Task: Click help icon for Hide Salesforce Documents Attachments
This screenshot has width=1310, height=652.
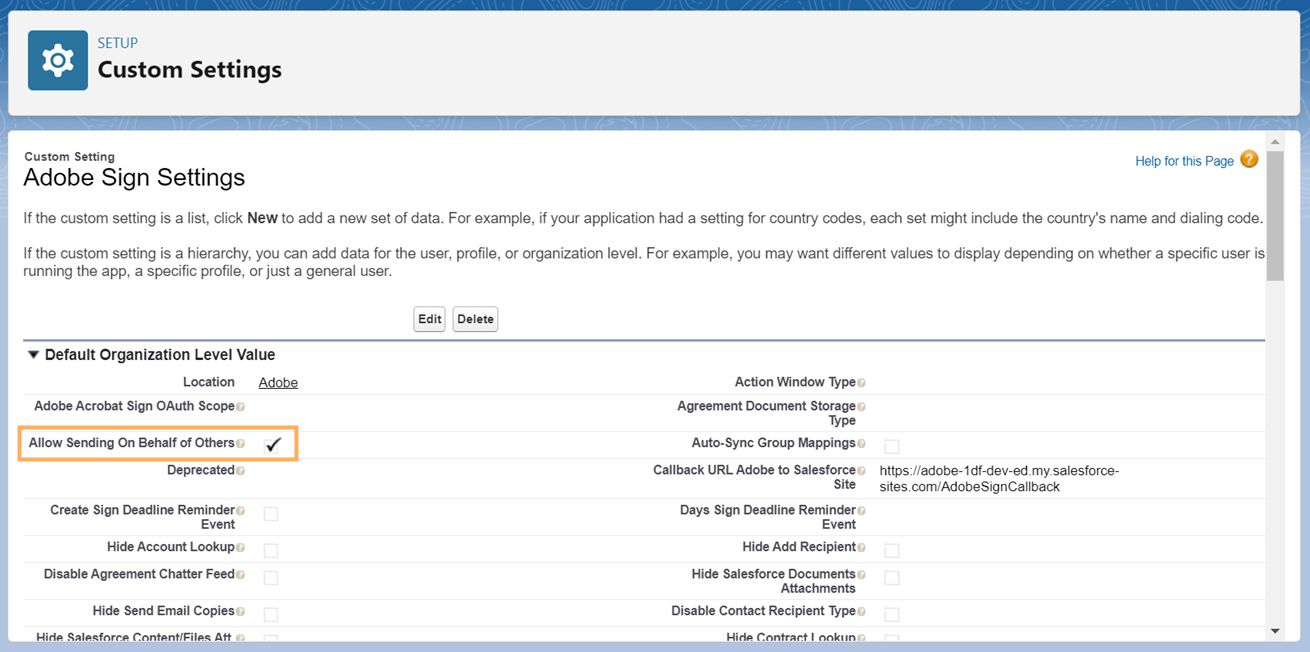Action: (x=861, y=575)
